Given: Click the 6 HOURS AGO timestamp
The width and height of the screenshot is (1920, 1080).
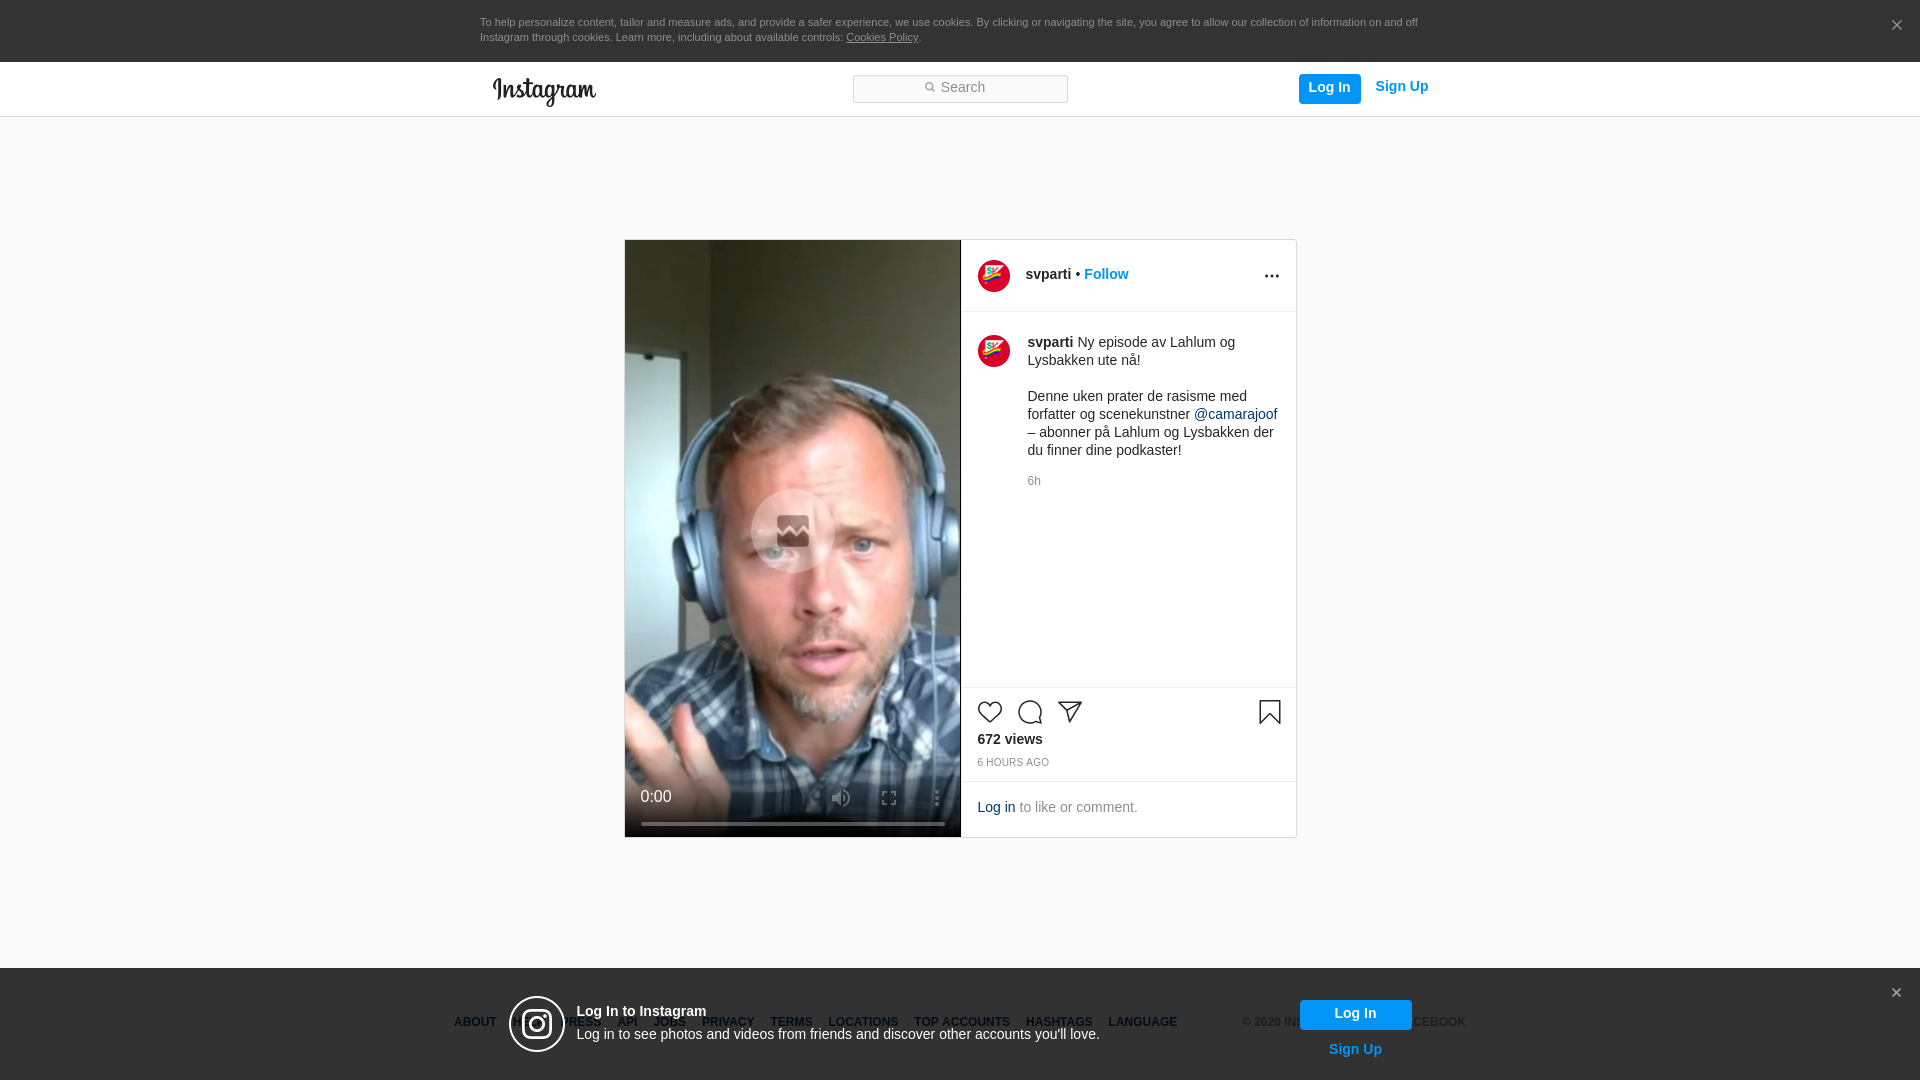Looking at the screenshot, I should tap(1013, 762).
